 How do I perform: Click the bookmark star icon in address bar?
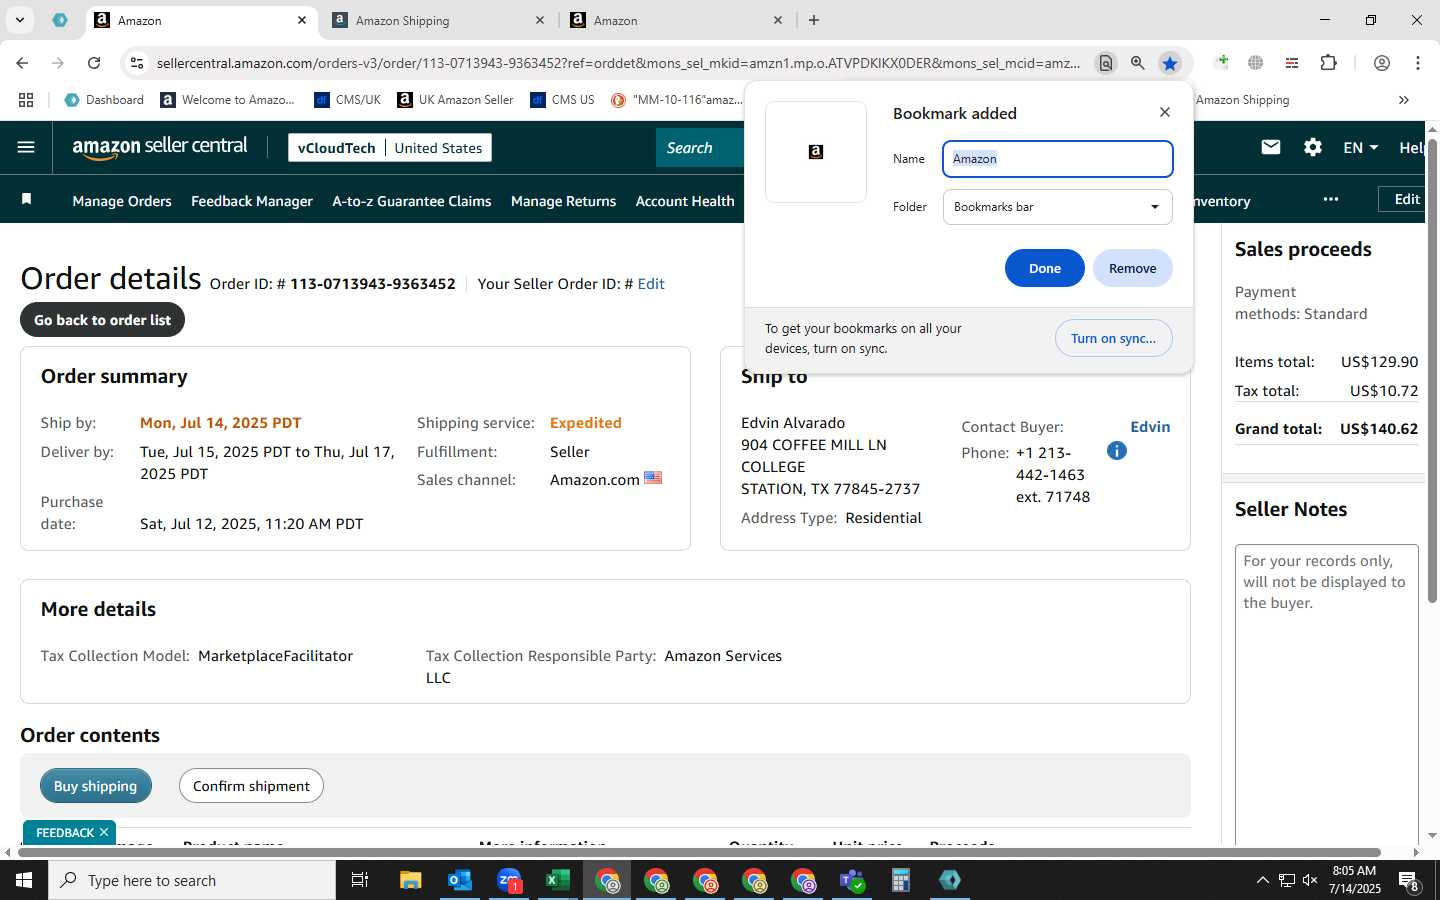coord(1169,63)
